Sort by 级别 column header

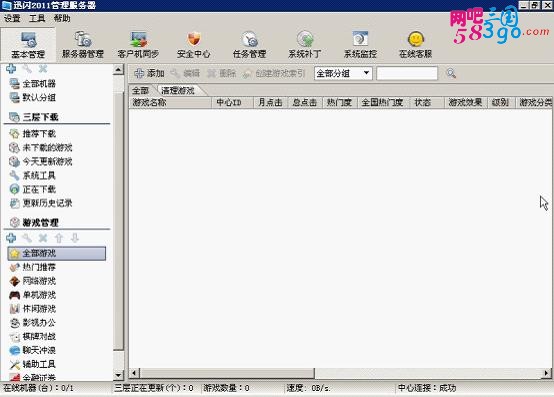tap(501, 103)
